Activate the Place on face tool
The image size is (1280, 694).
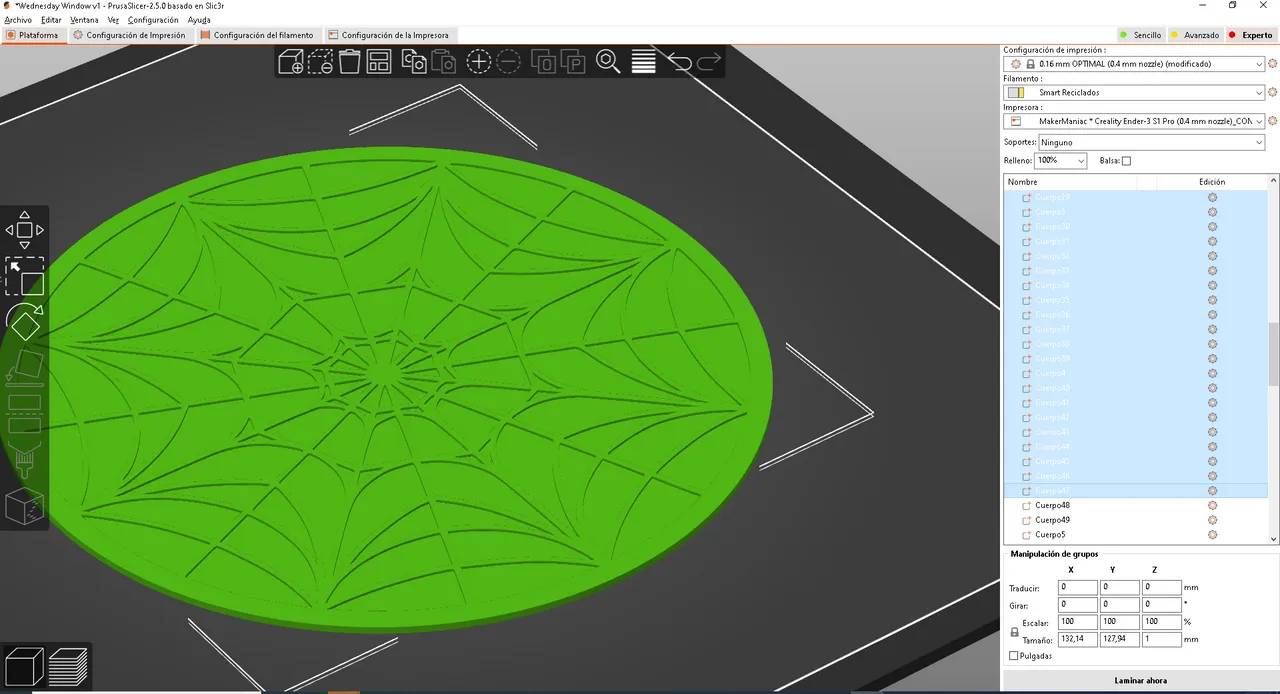pyautogui.click(x=24, y=366)
